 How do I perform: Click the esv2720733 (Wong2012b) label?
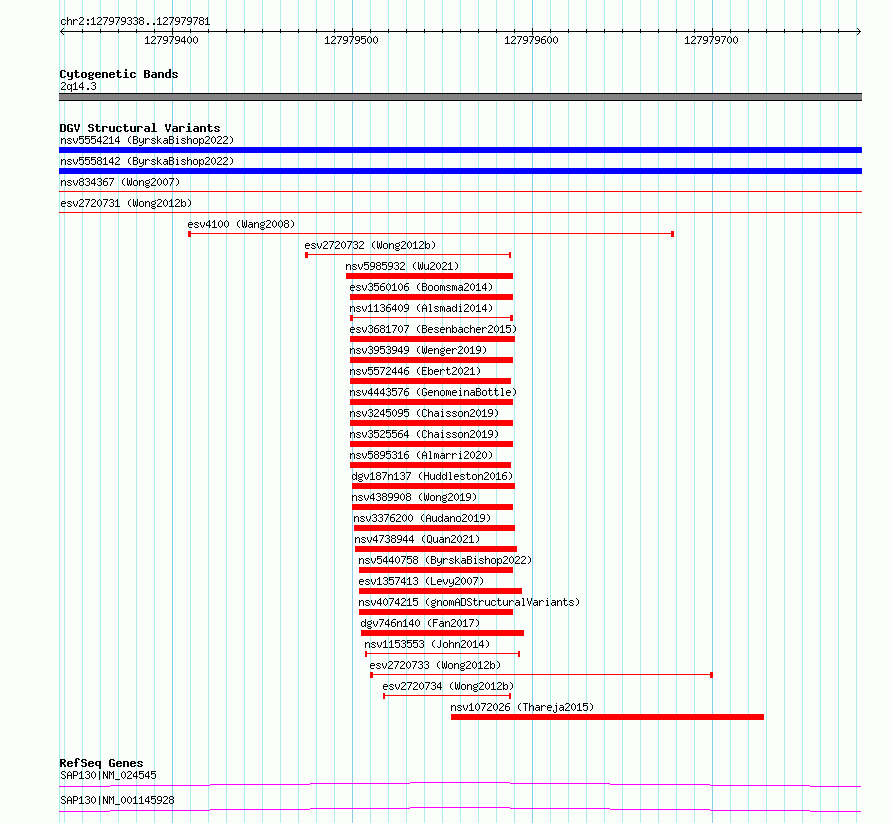(x=435, y=665)
